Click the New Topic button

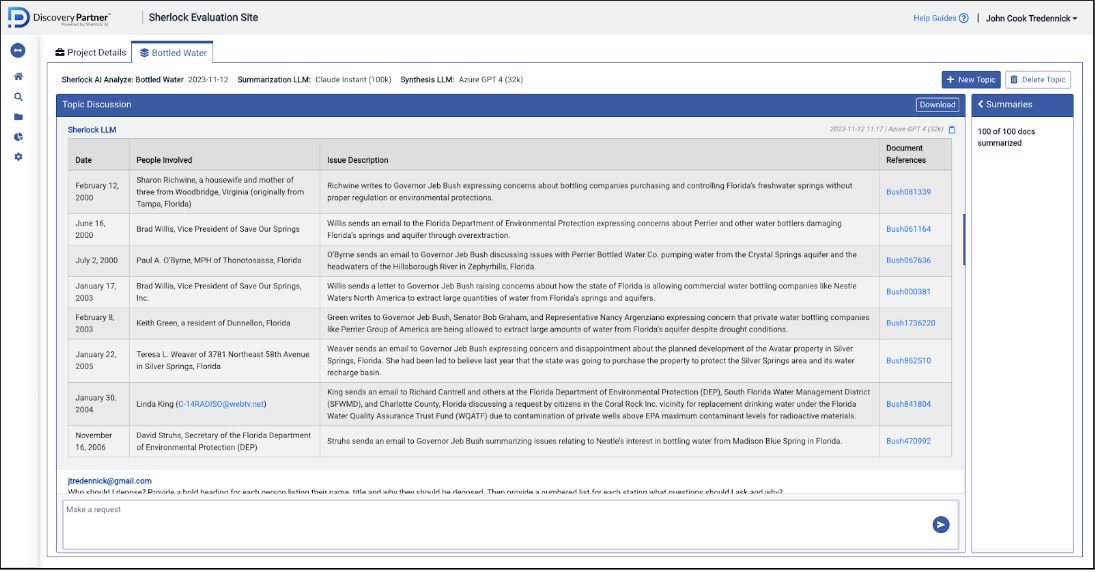click(x=970, y=79)
